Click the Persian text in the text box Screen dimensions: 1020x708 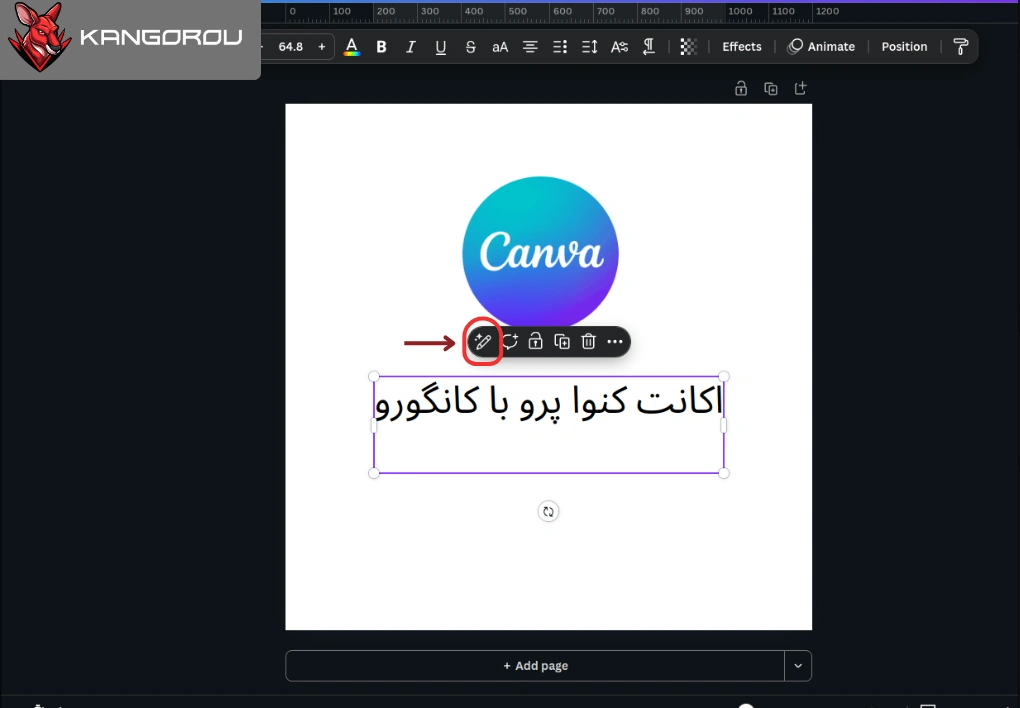[x=549, y=402]
